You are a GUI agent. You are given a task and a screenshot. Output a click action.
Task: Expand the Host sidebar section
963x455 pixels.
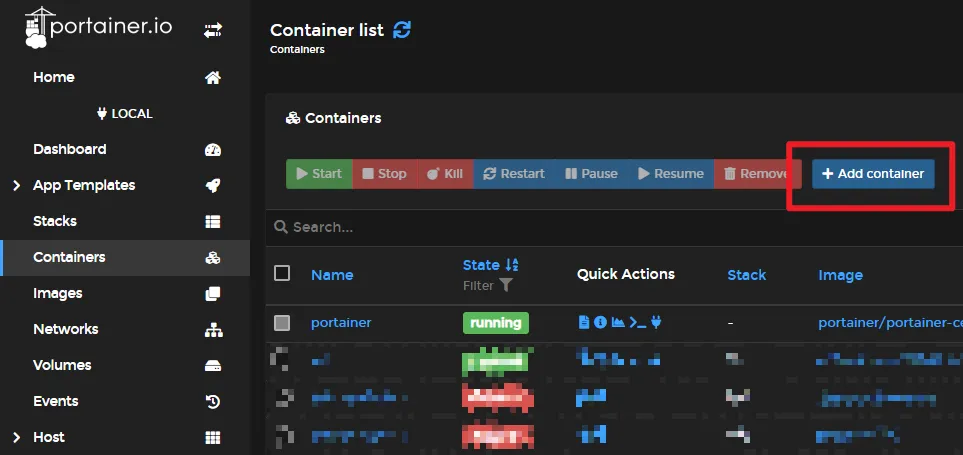tap(17, 437)
